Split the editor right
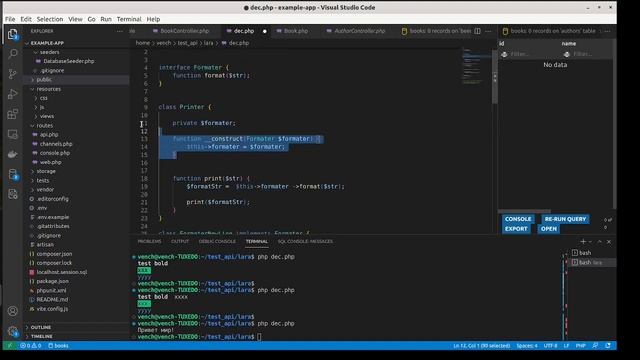The height and width of the screenshot is (360, 640). [477, 31]
